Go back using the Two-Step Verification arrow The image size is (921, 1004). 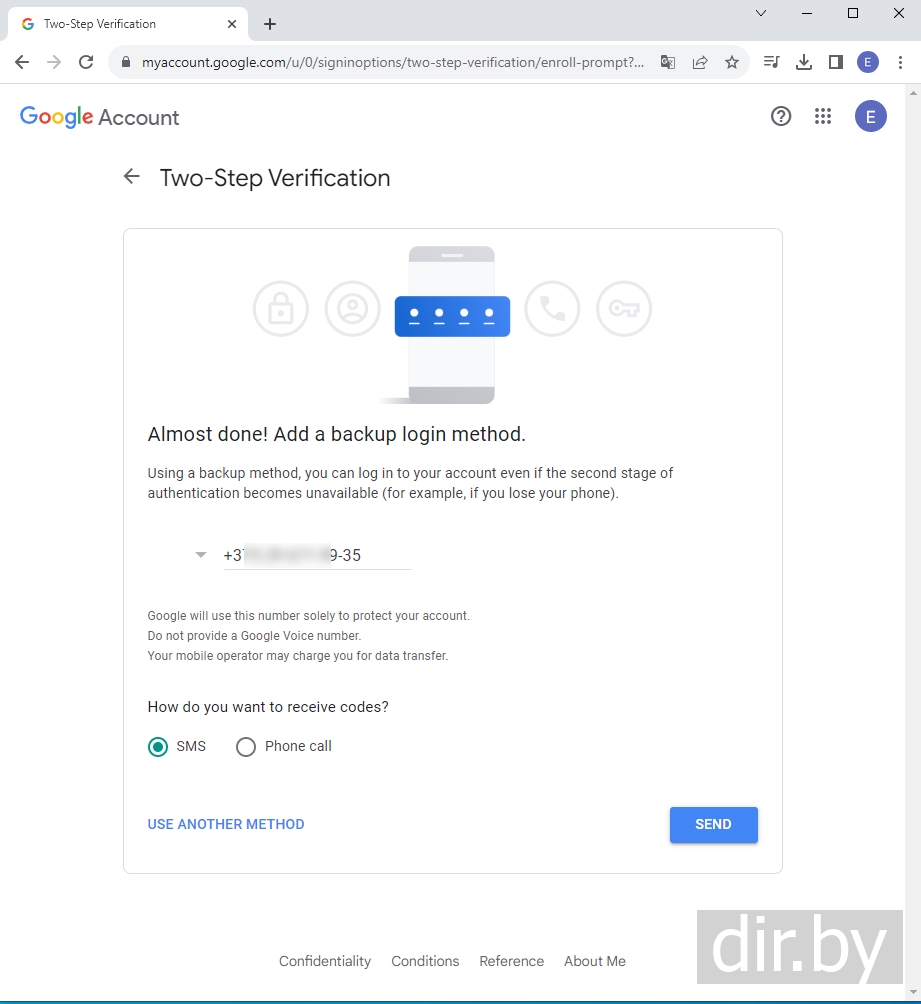(x=132, y=177)
